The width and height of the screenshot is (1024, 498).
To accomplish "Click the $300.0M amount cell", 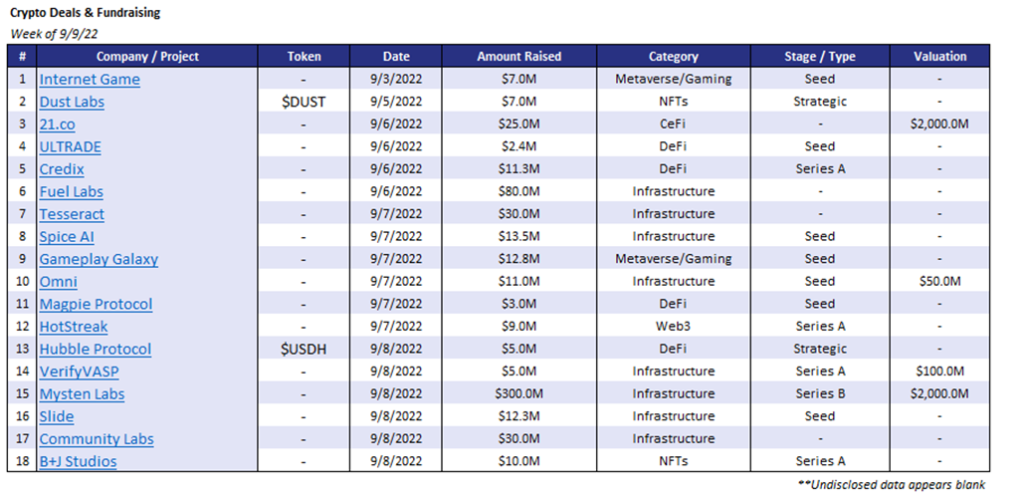I will (519, 394).
